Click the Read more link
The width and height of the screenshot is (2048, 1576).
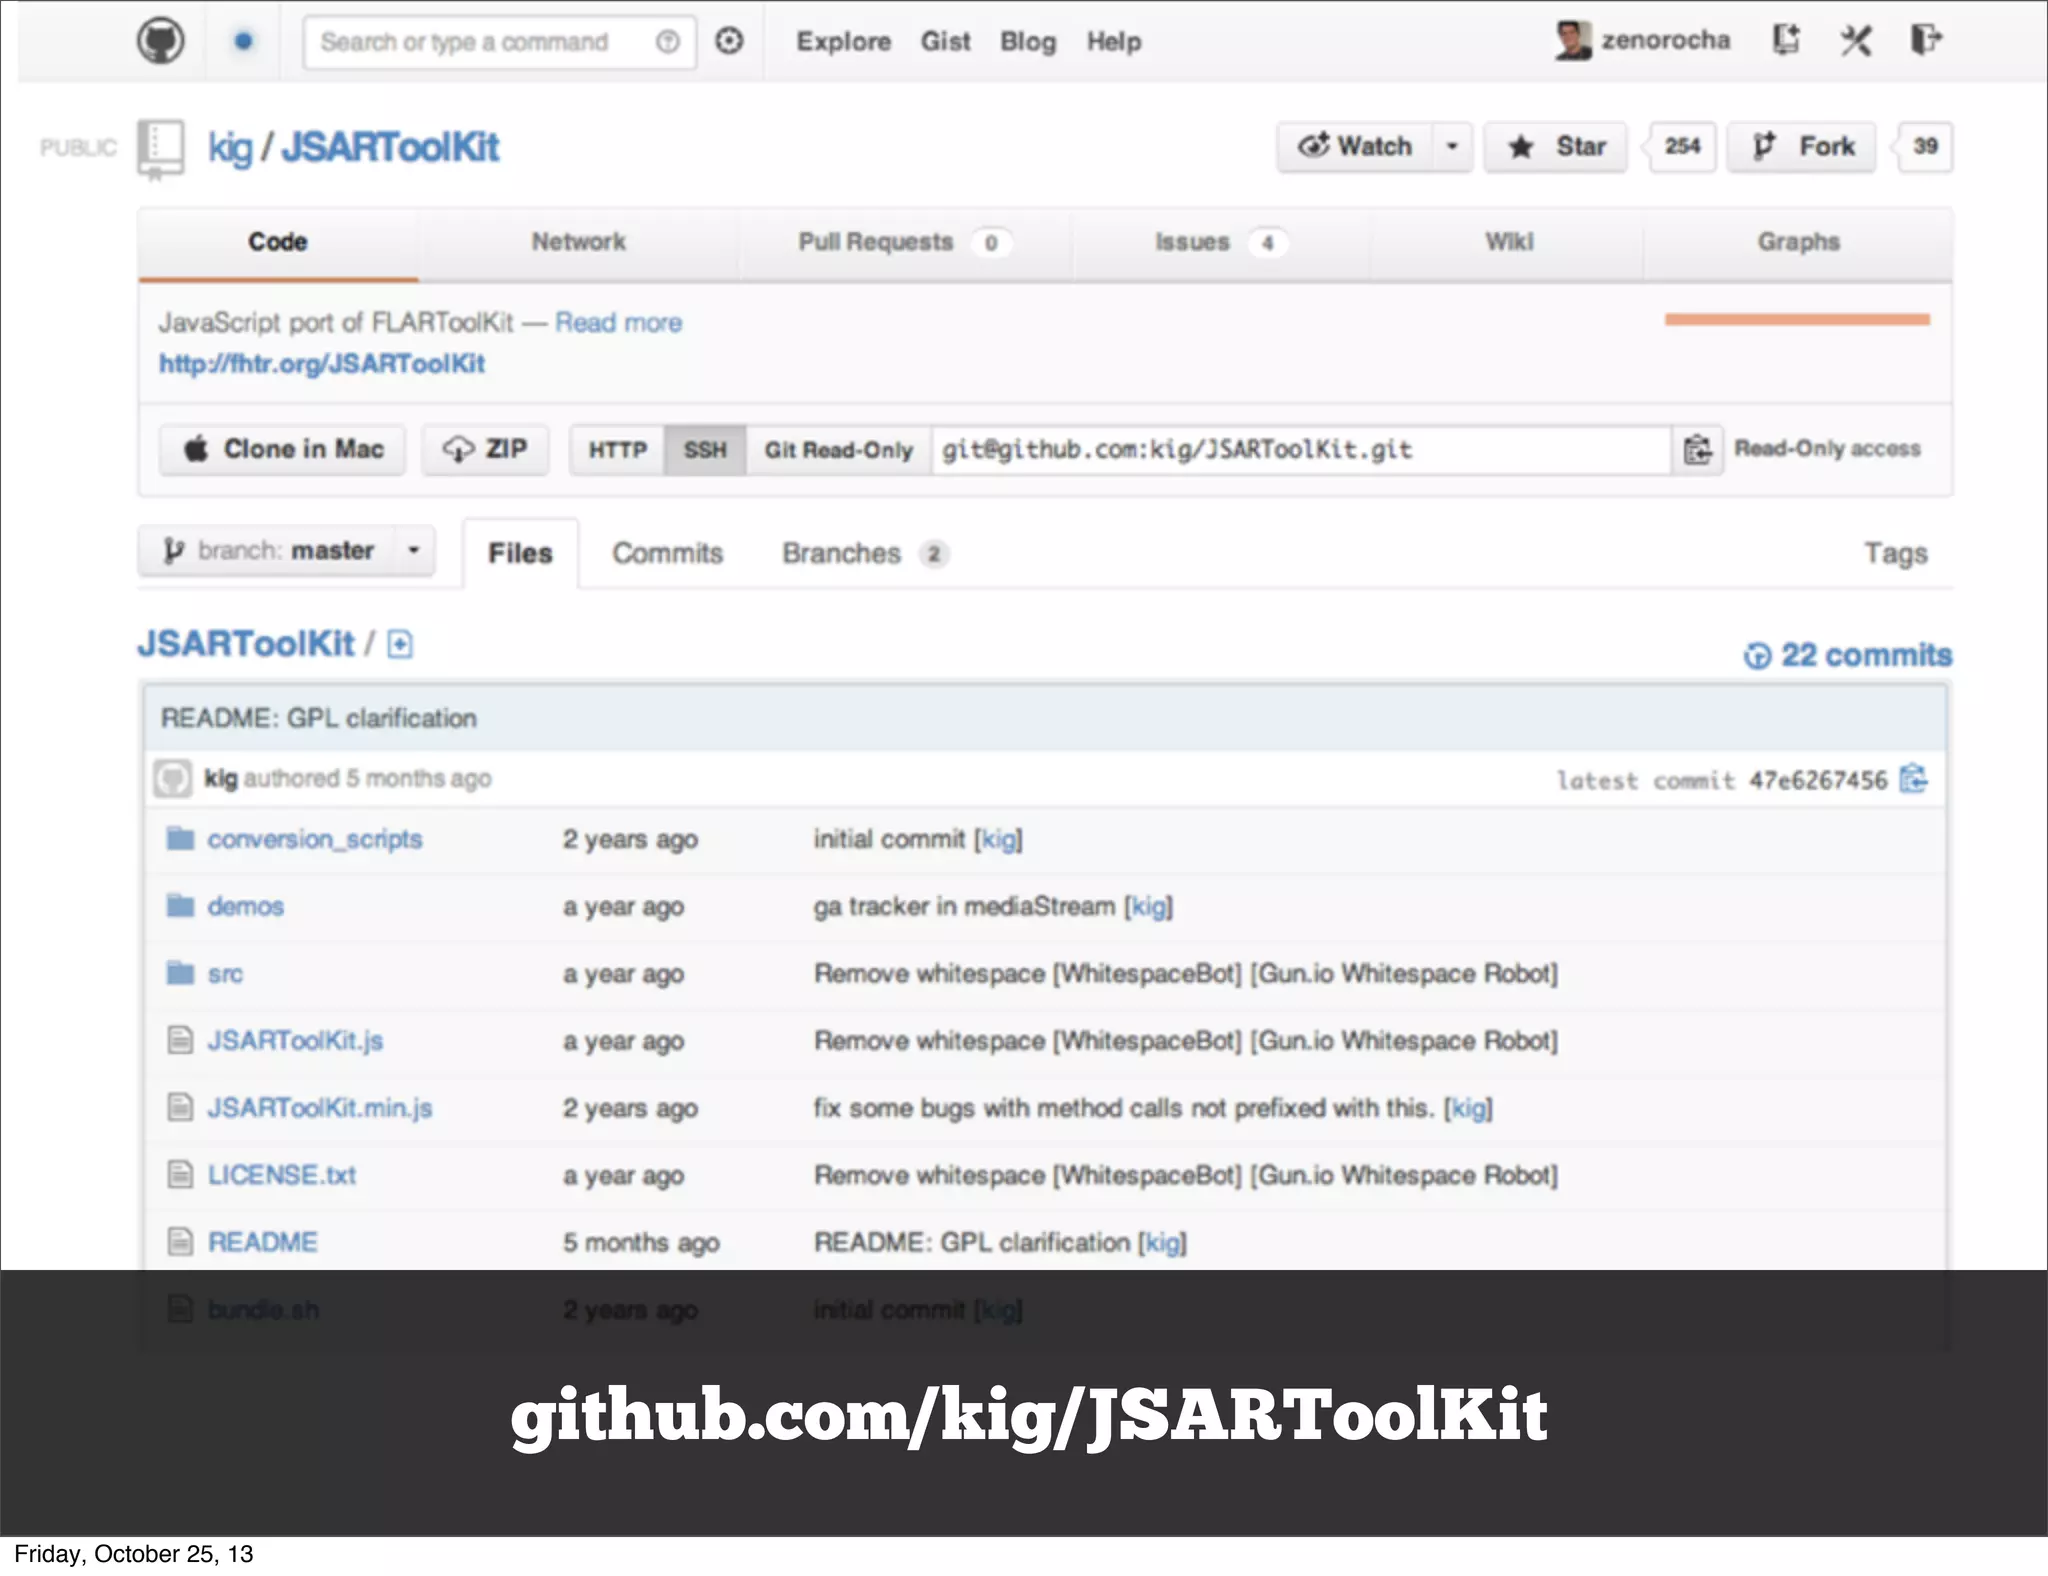pyautogui.click(x=618, y=323)
